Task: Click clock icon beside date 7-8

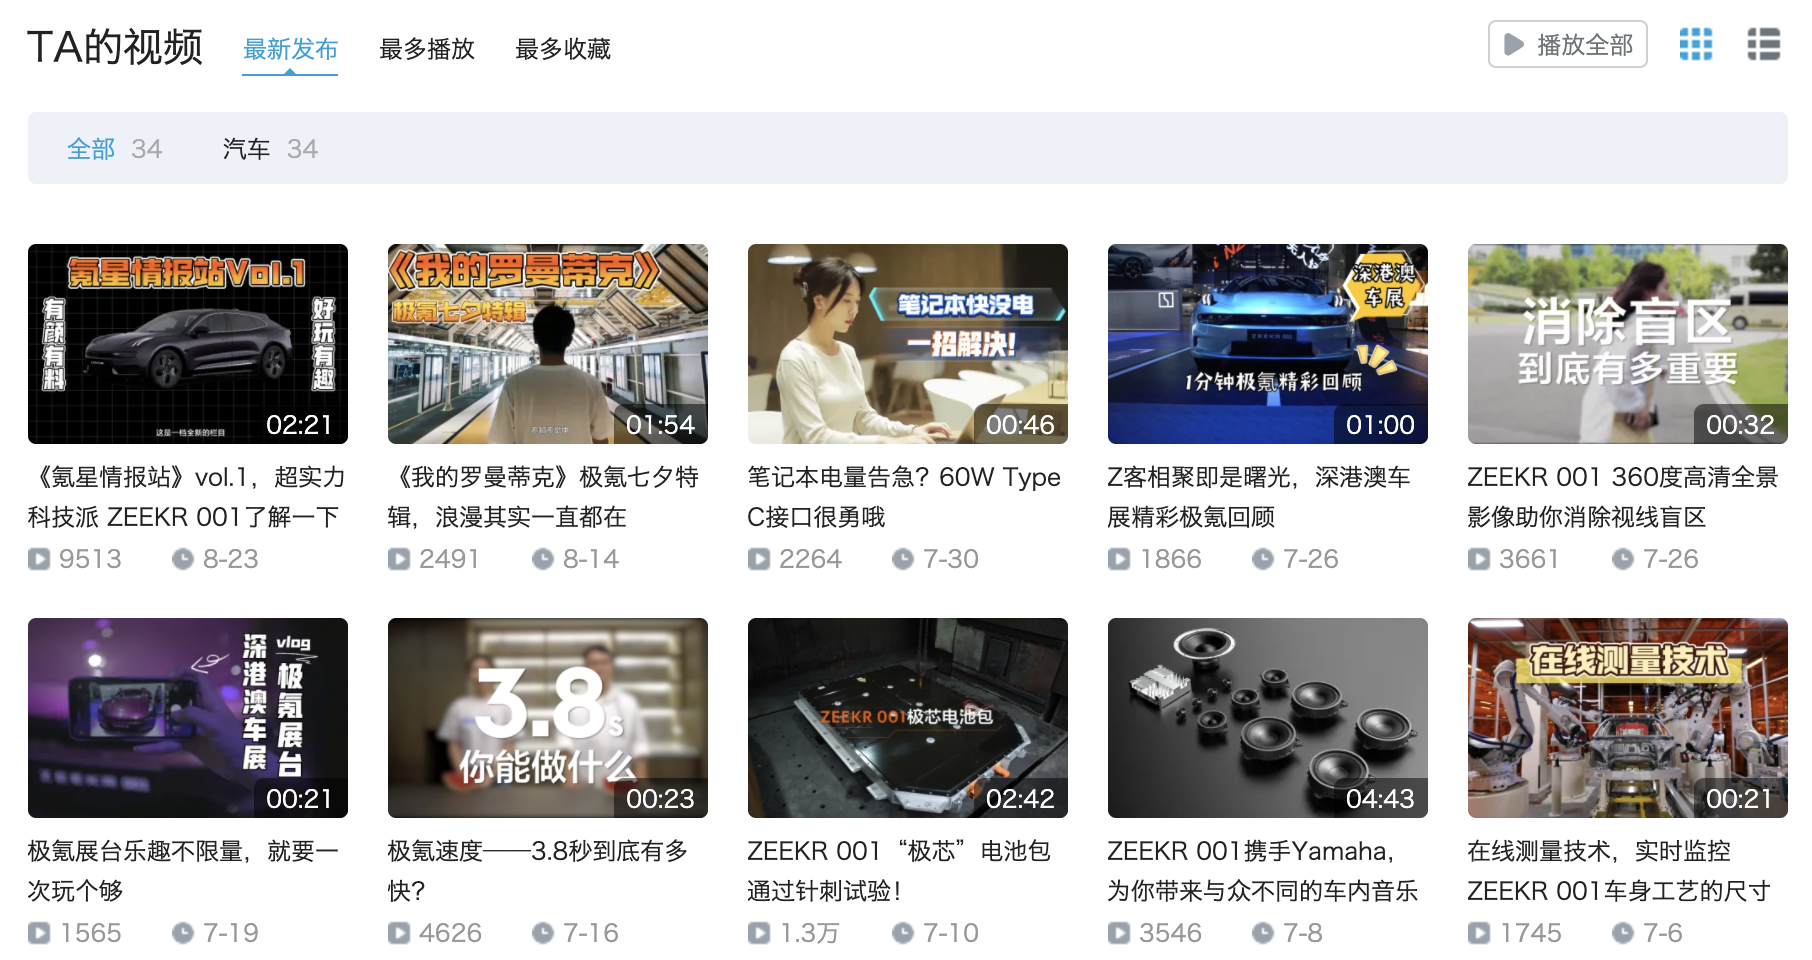Action: pos(1263,933)
